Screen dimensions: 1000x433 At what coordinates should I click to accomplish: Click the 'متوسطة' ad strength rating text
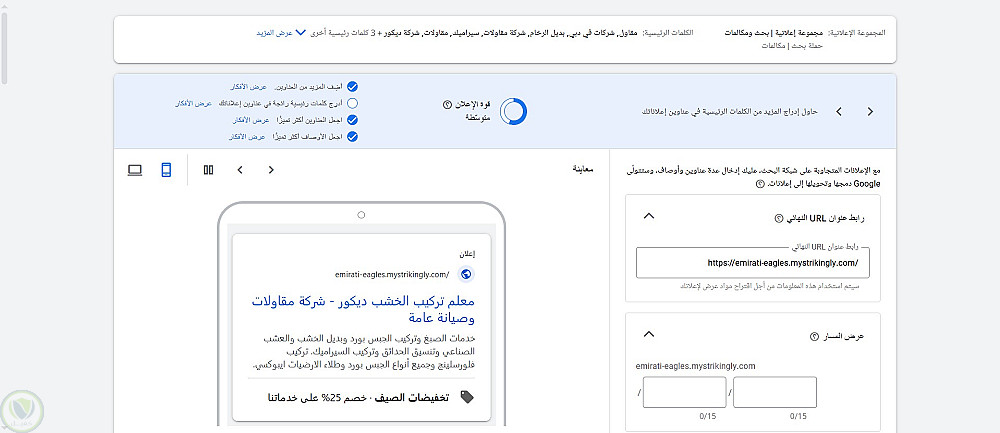(x=478, y=118)
